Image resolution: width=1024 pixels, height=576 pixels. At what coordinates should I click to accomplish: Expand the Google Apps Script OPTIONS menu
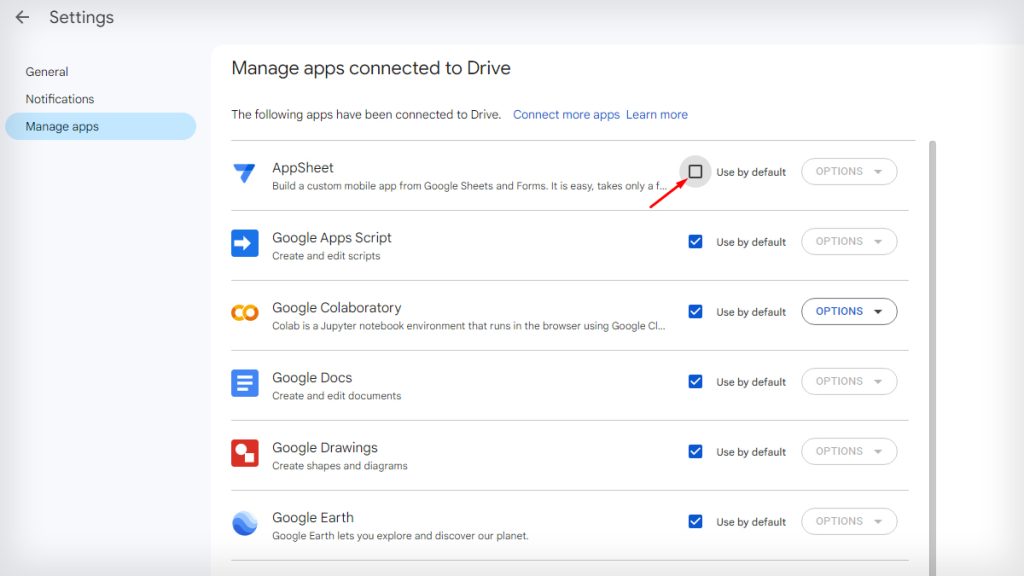[848, 241]
